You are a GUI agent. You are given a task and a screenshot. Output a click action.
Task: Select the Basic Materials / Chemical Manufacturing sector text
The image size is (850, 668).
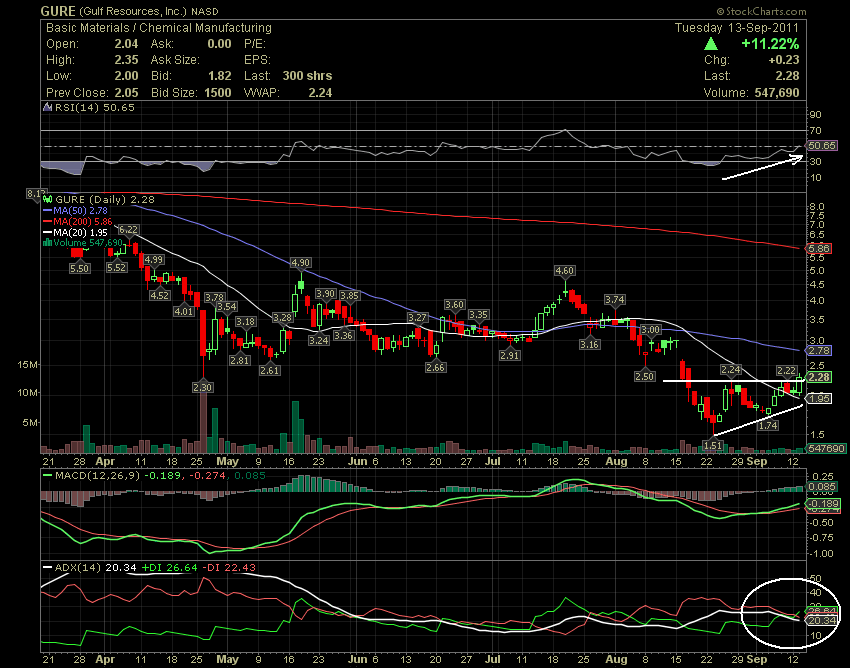pos(159,28)
